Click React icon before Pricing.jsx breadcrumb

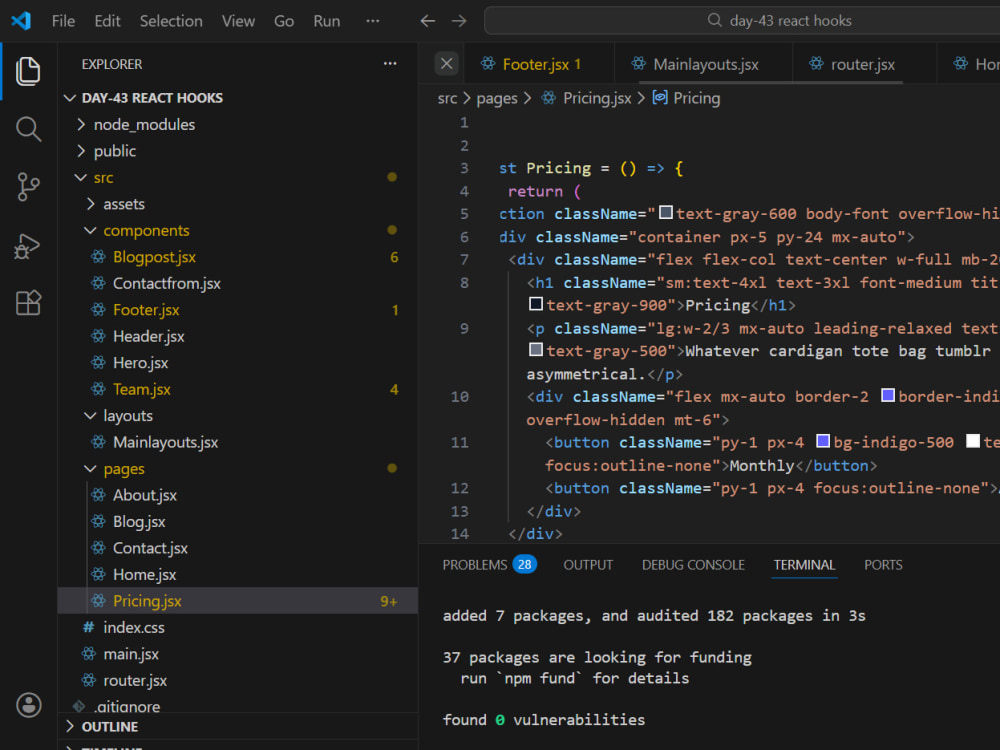point(548,98)
